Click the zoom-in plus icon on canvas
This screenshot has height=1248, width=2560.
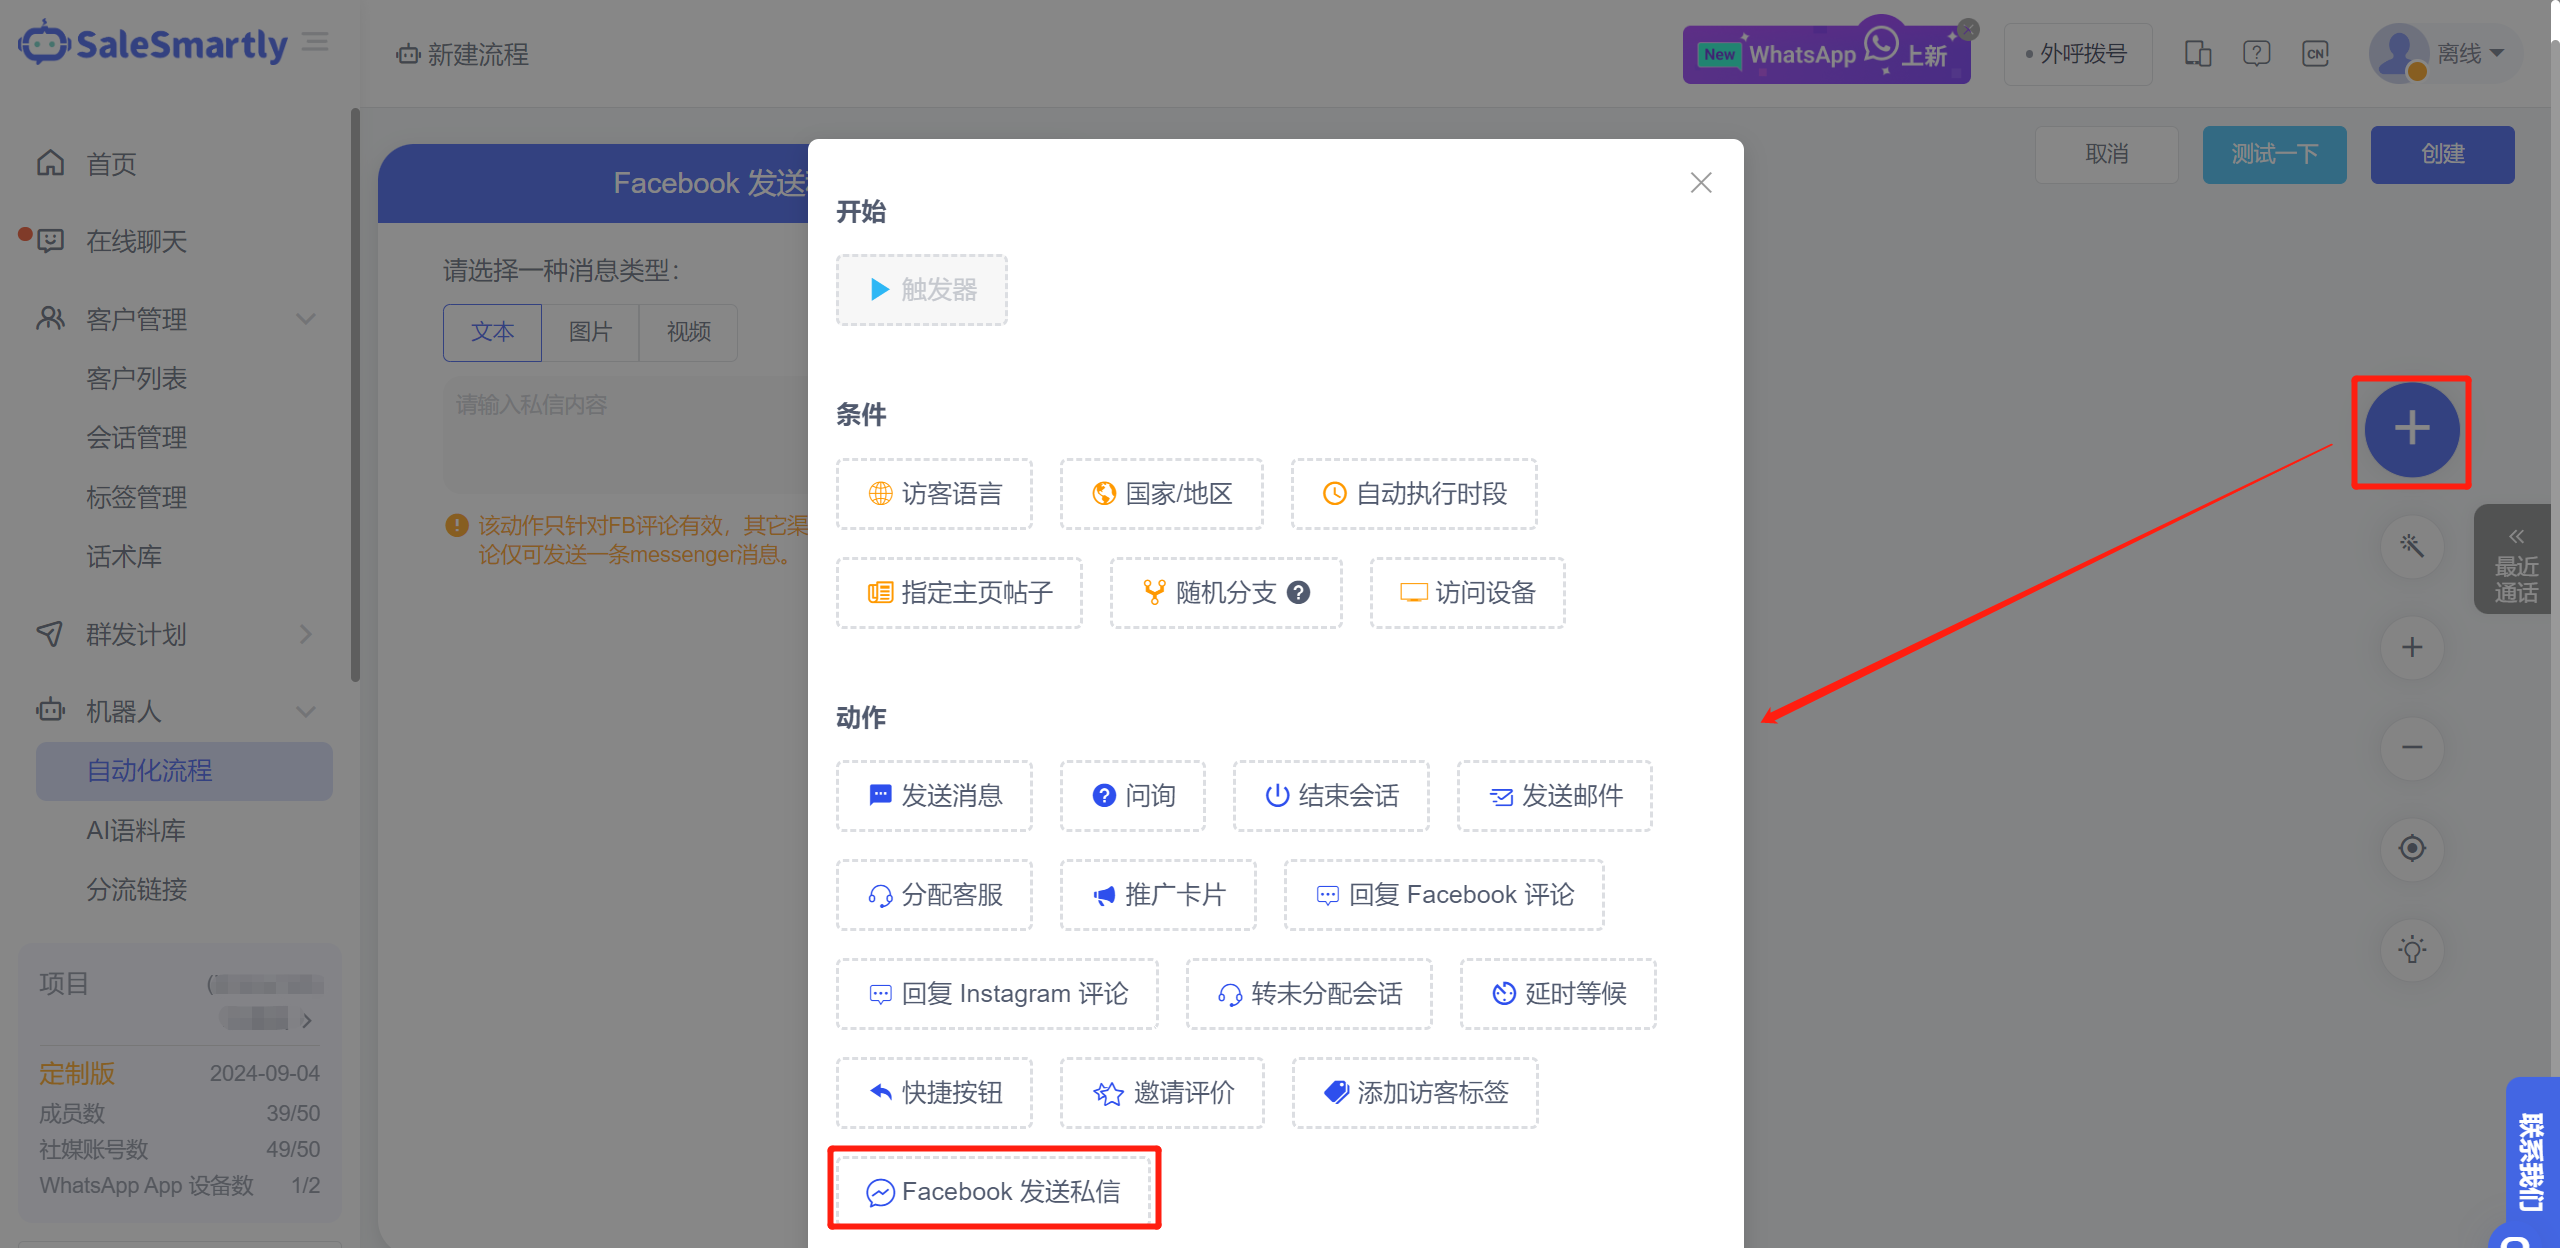tap(2411, 647)
